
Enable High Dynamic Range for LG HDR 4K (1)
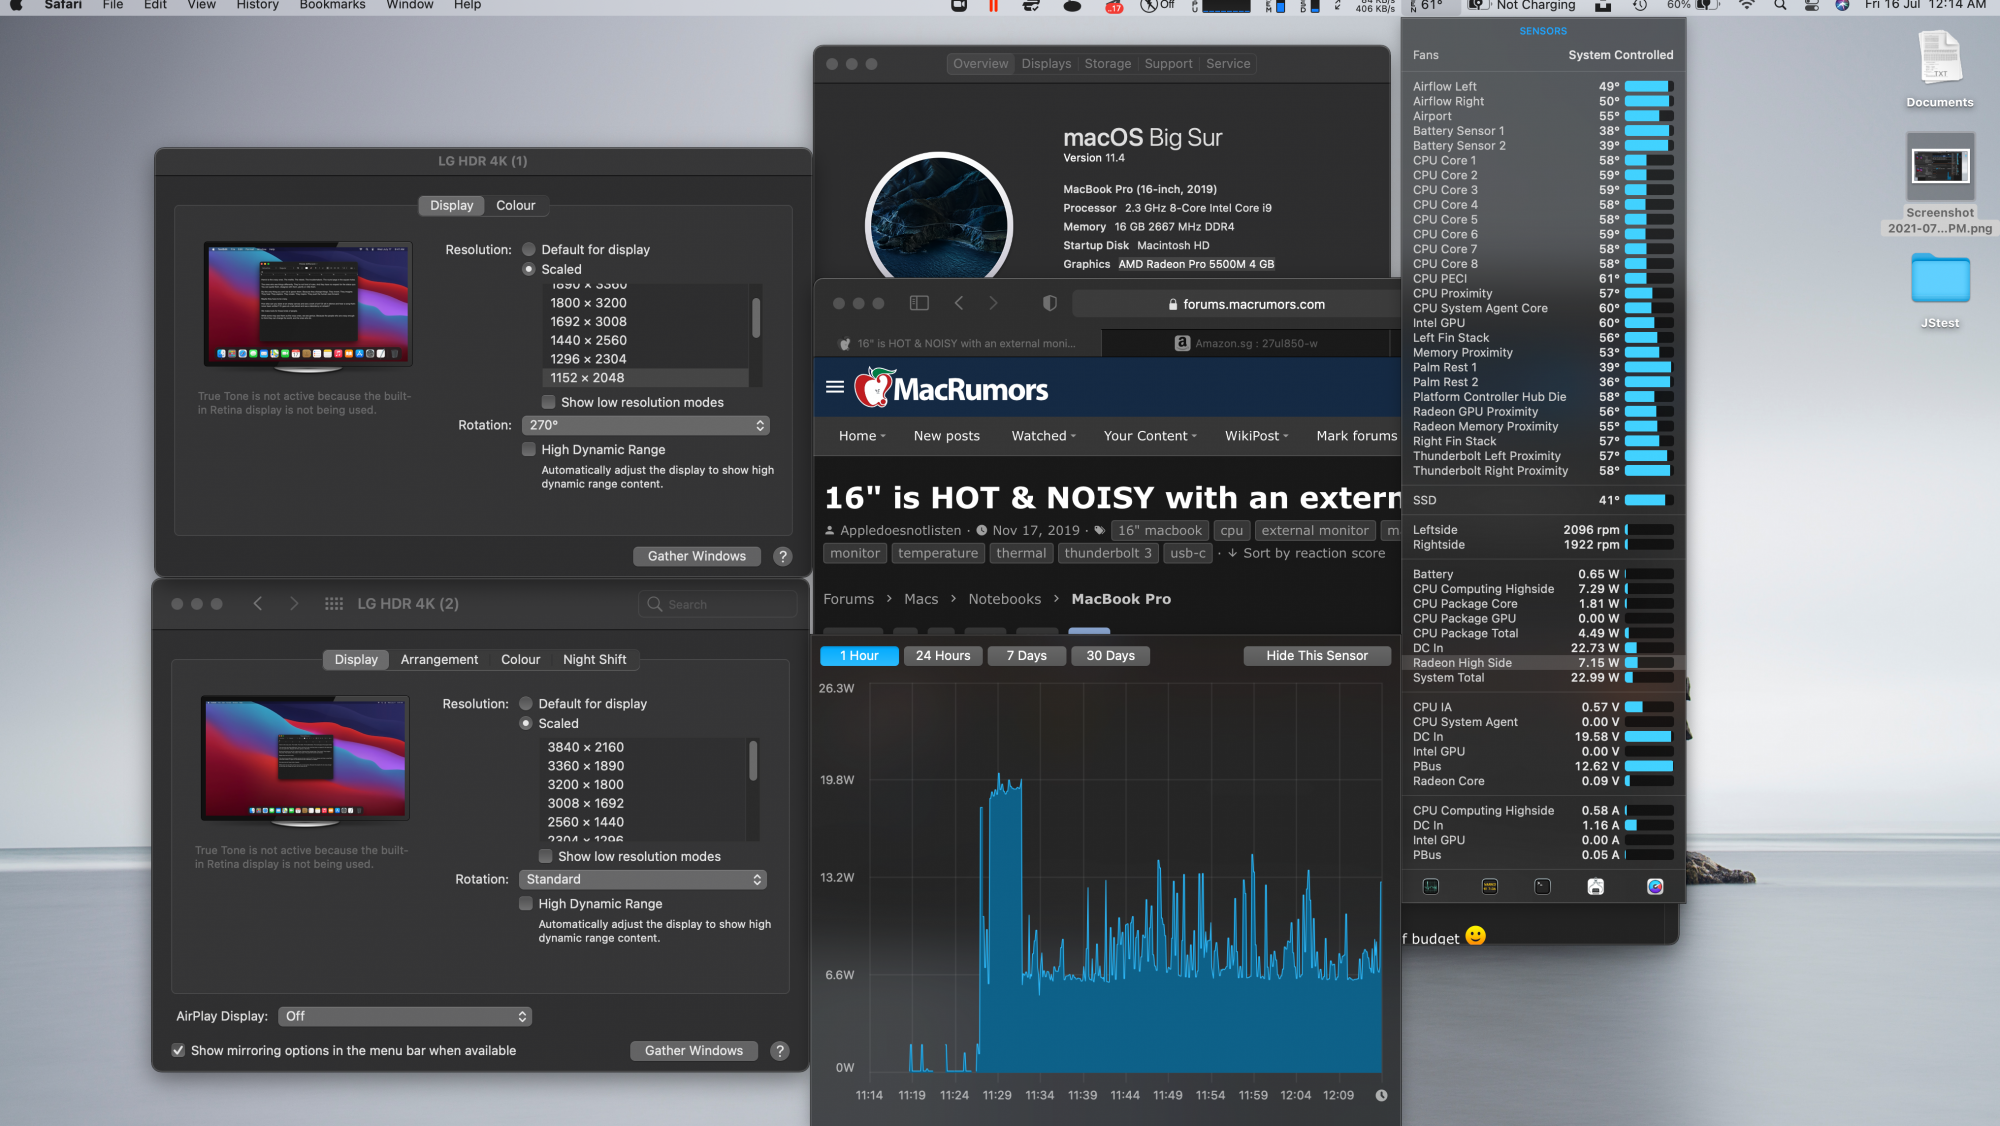529,450
